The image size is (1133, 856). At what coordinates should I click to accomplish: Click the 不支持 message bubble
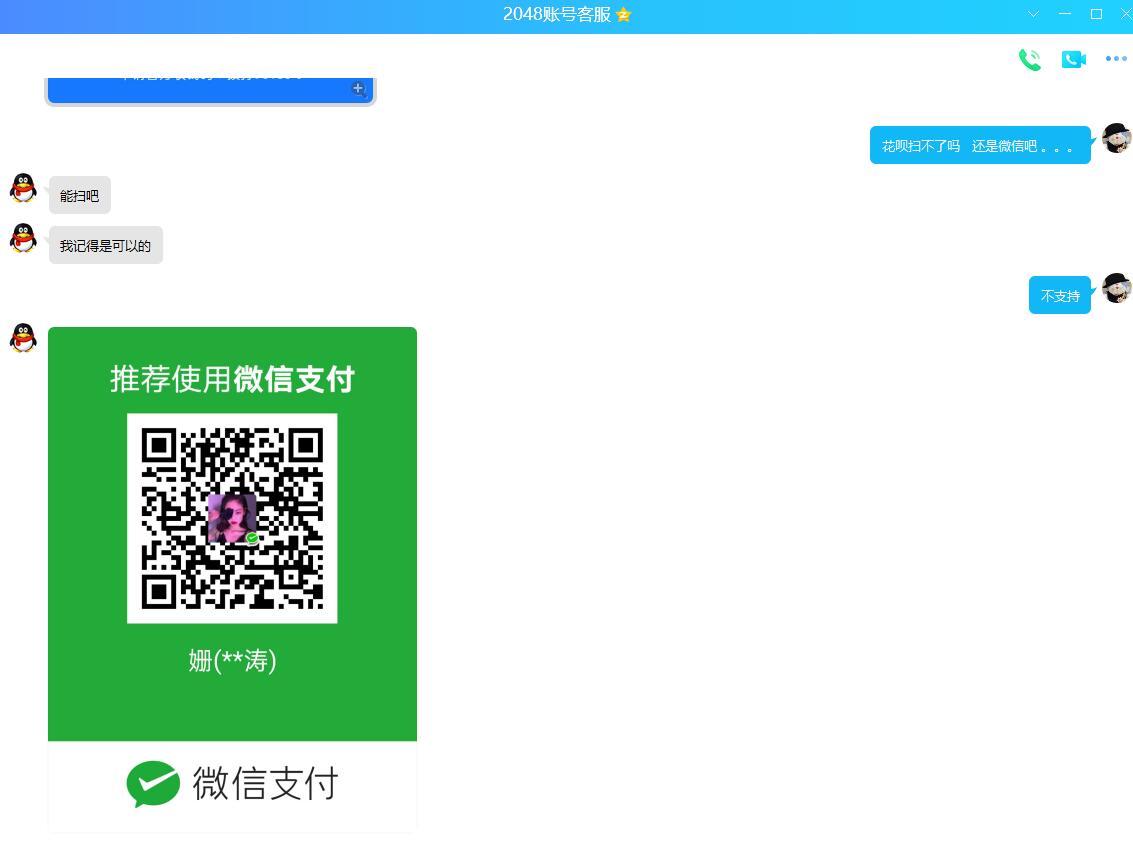point(1059,295)
